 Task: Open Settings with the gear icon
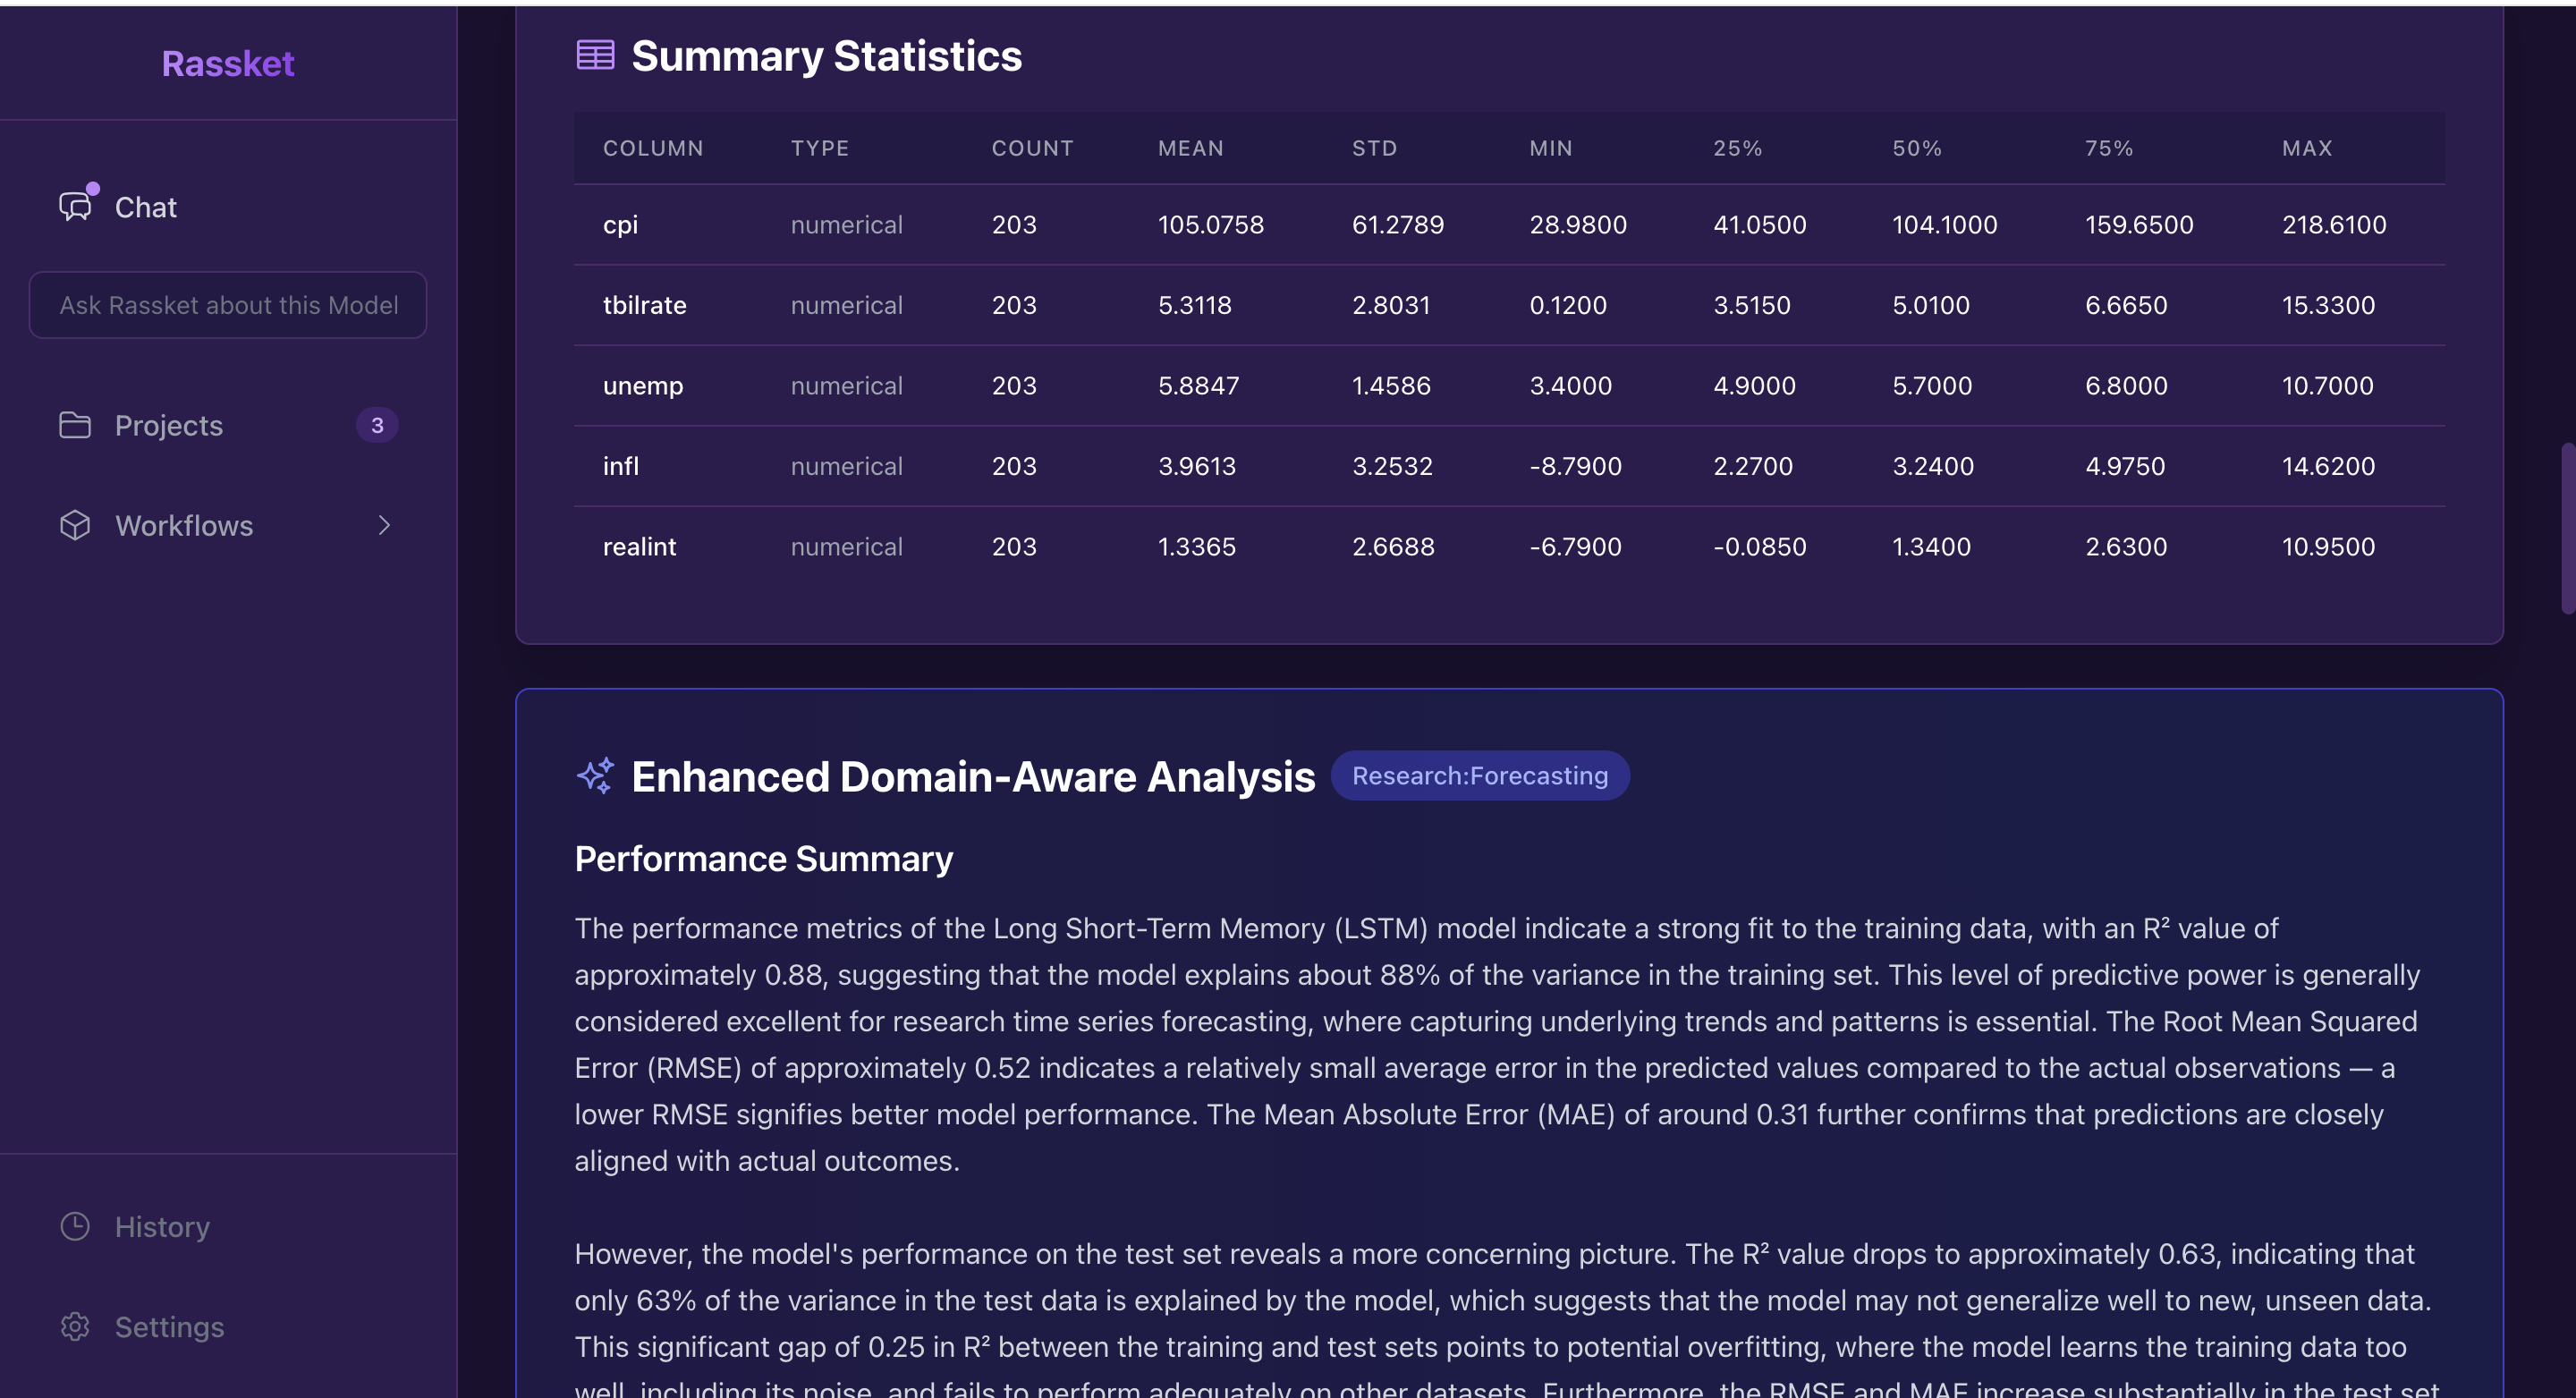[x=75, y=1326]
